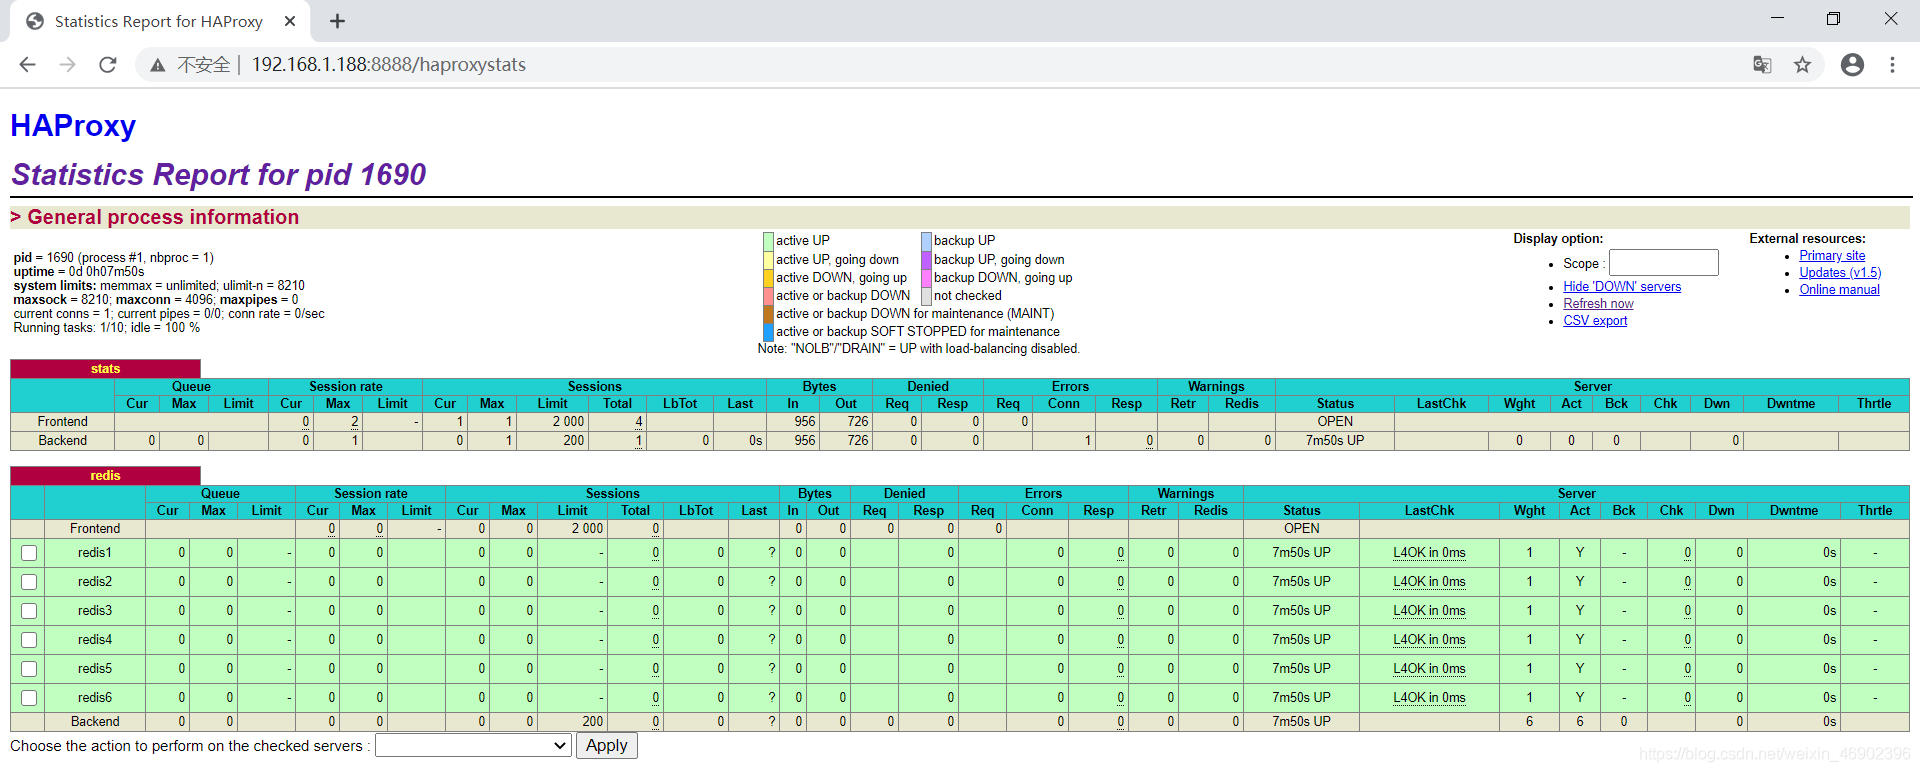Check the redis6 server checkbox

(29, 698)
